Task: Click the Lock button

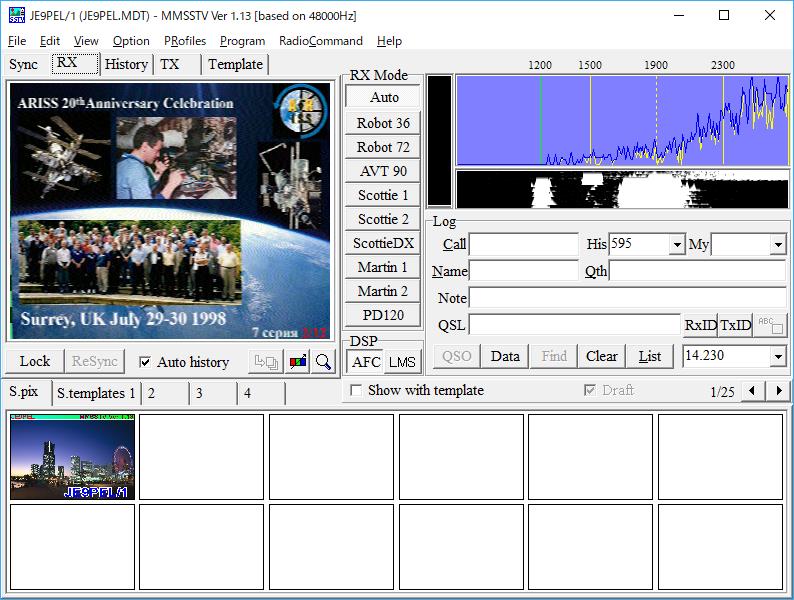Action: (x=35, y=362)
